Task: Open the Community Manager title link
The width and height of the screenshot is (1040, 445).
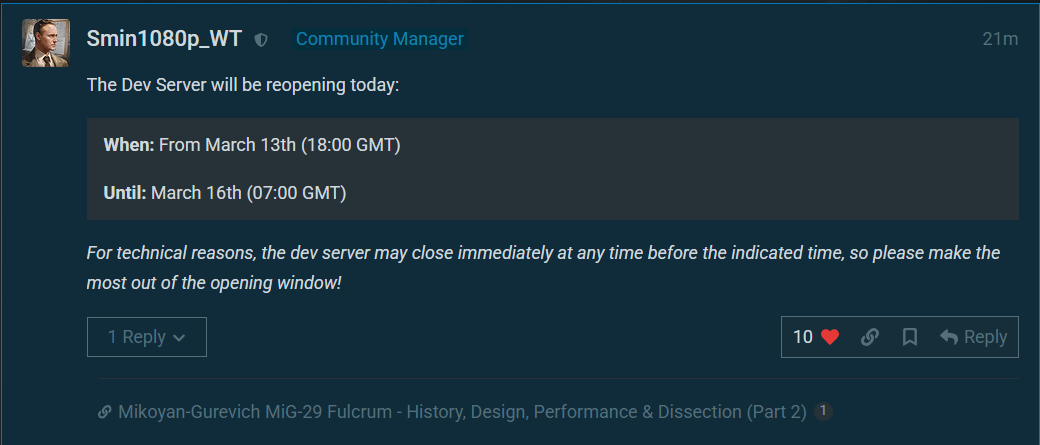Action: coord(380,39)
